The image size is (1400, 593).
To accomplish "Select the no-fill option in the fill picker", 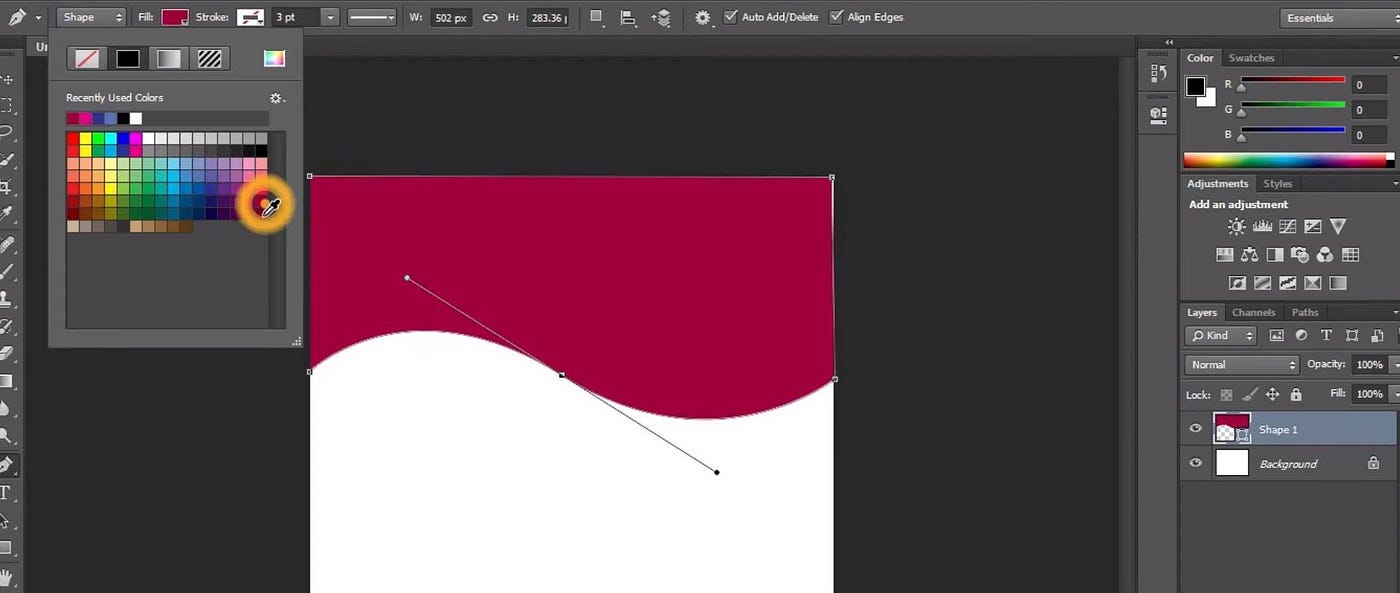I will 86,58.
